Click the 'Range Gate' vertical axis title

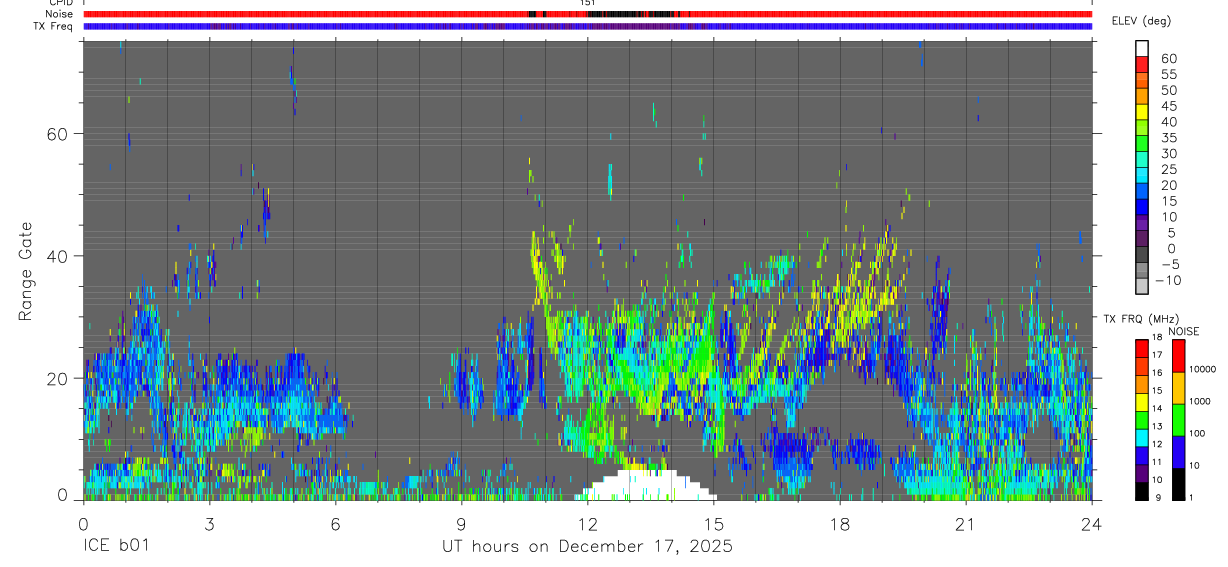[x=26, y=270]
